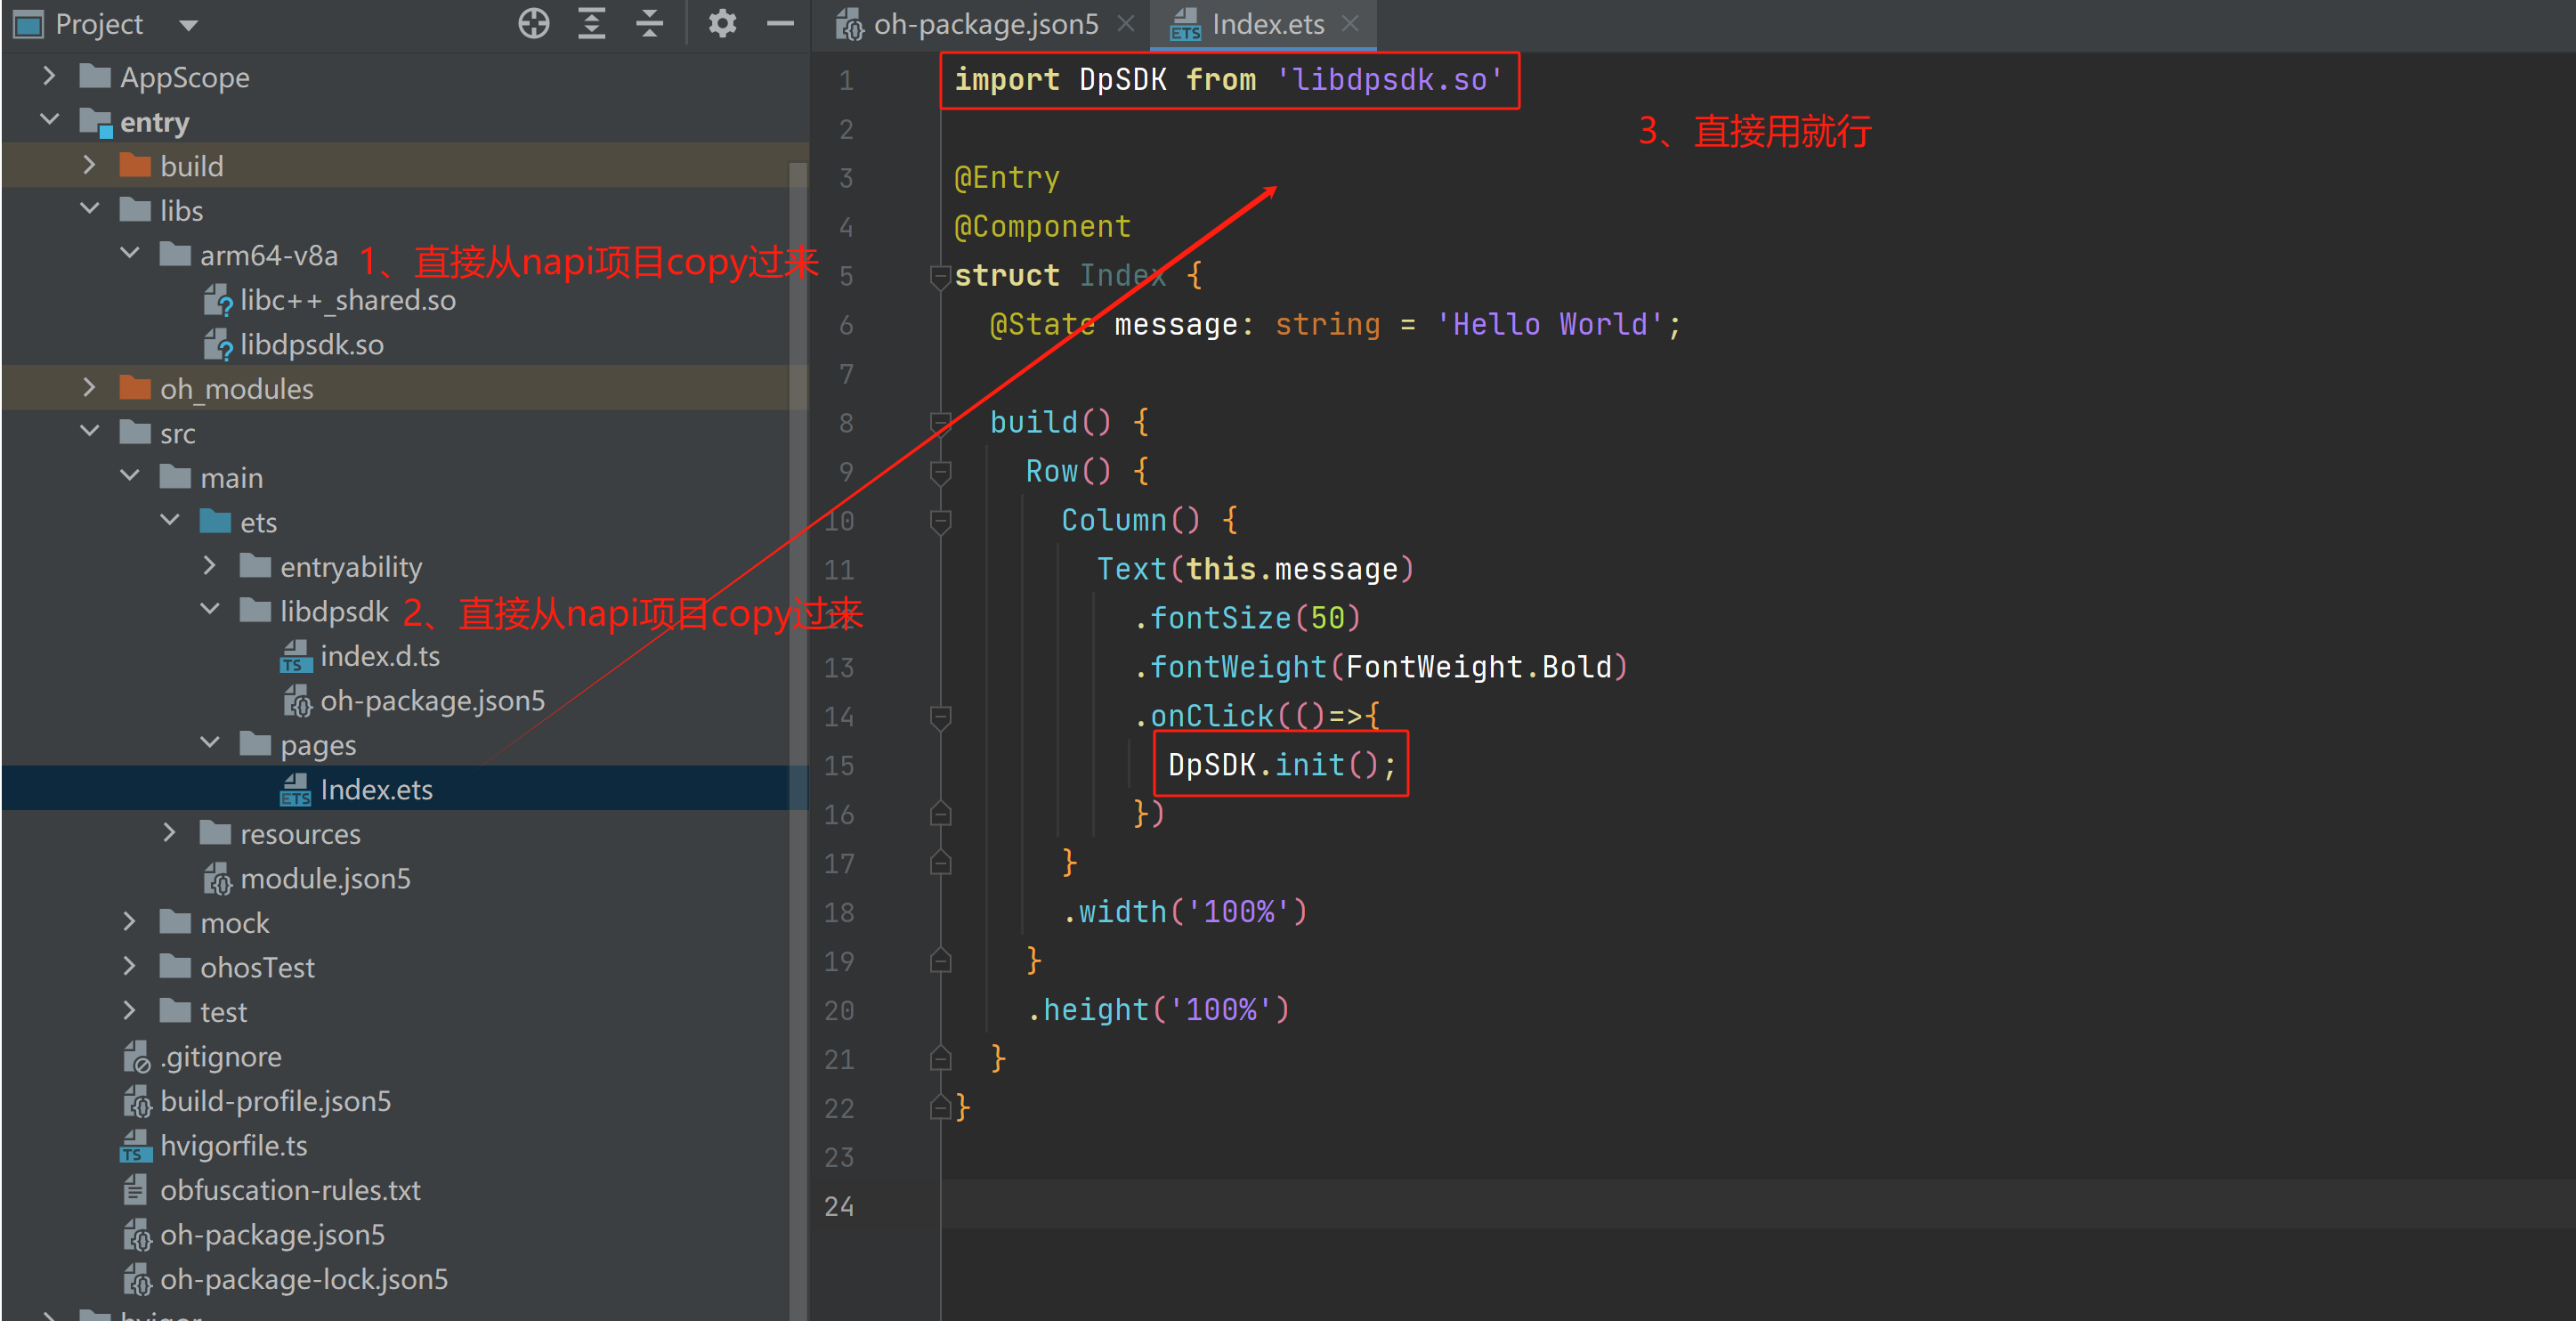Expand the entryability folder
2576x1321 pixels.
pyautogui.click(x=209, y=566)
